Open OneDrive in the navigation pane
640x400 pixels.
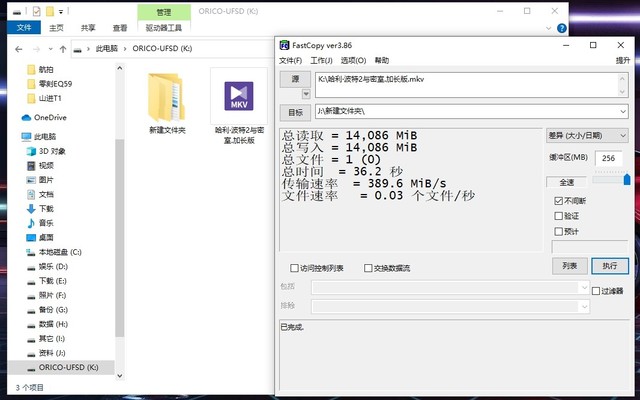(43, 117)
